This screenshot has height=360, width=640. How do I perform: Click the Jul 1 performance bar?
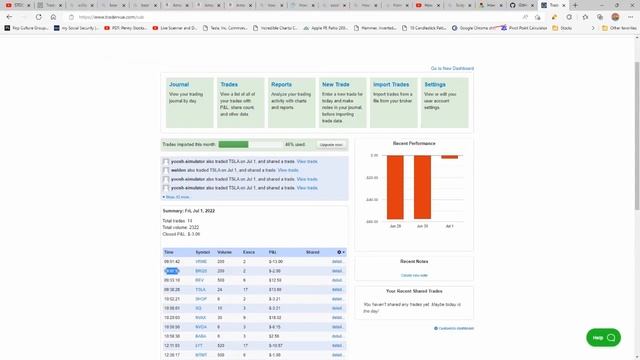(x=449, y=157)
